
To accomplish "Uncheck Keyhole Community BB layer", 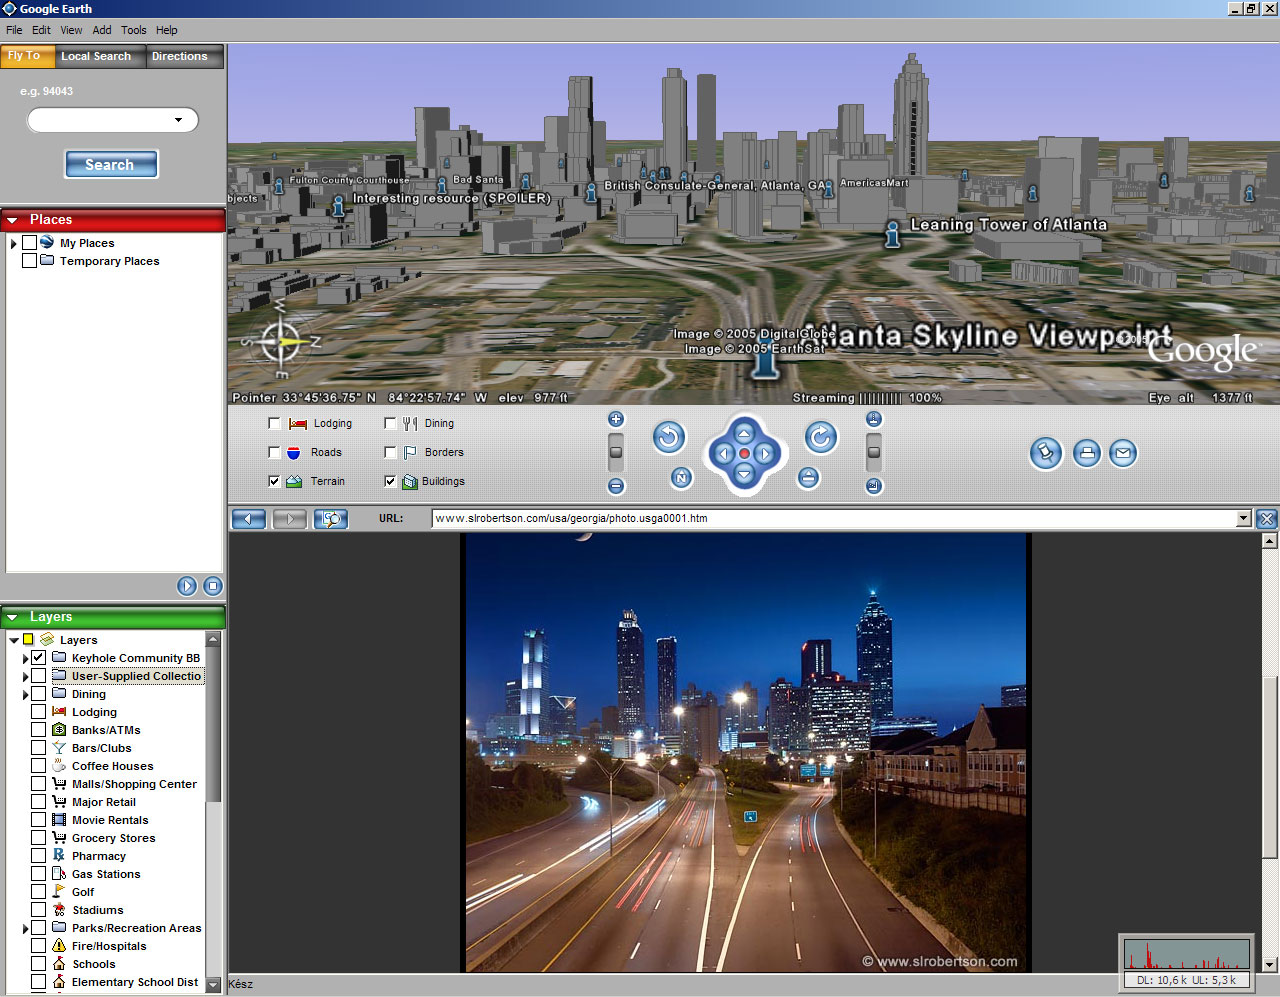I will [x=38, y=658].
